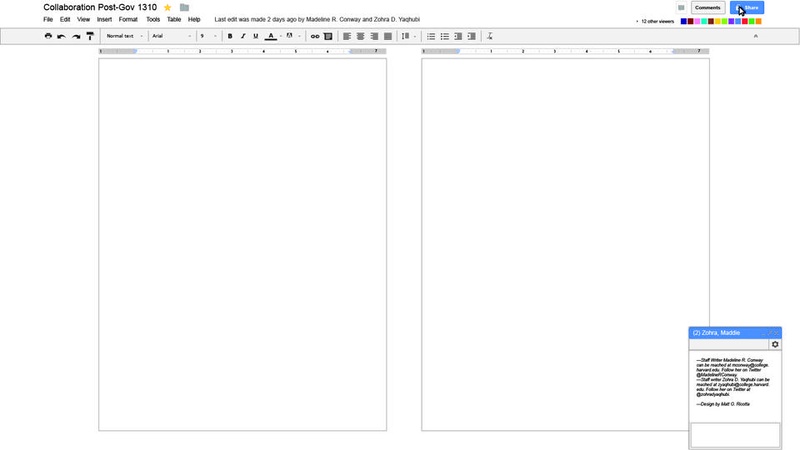Image resolution: width=800 pixels, height=450 pixels.
Task: Click the (2) Zohra, Maddie chat header
Action: coord(735,333)
